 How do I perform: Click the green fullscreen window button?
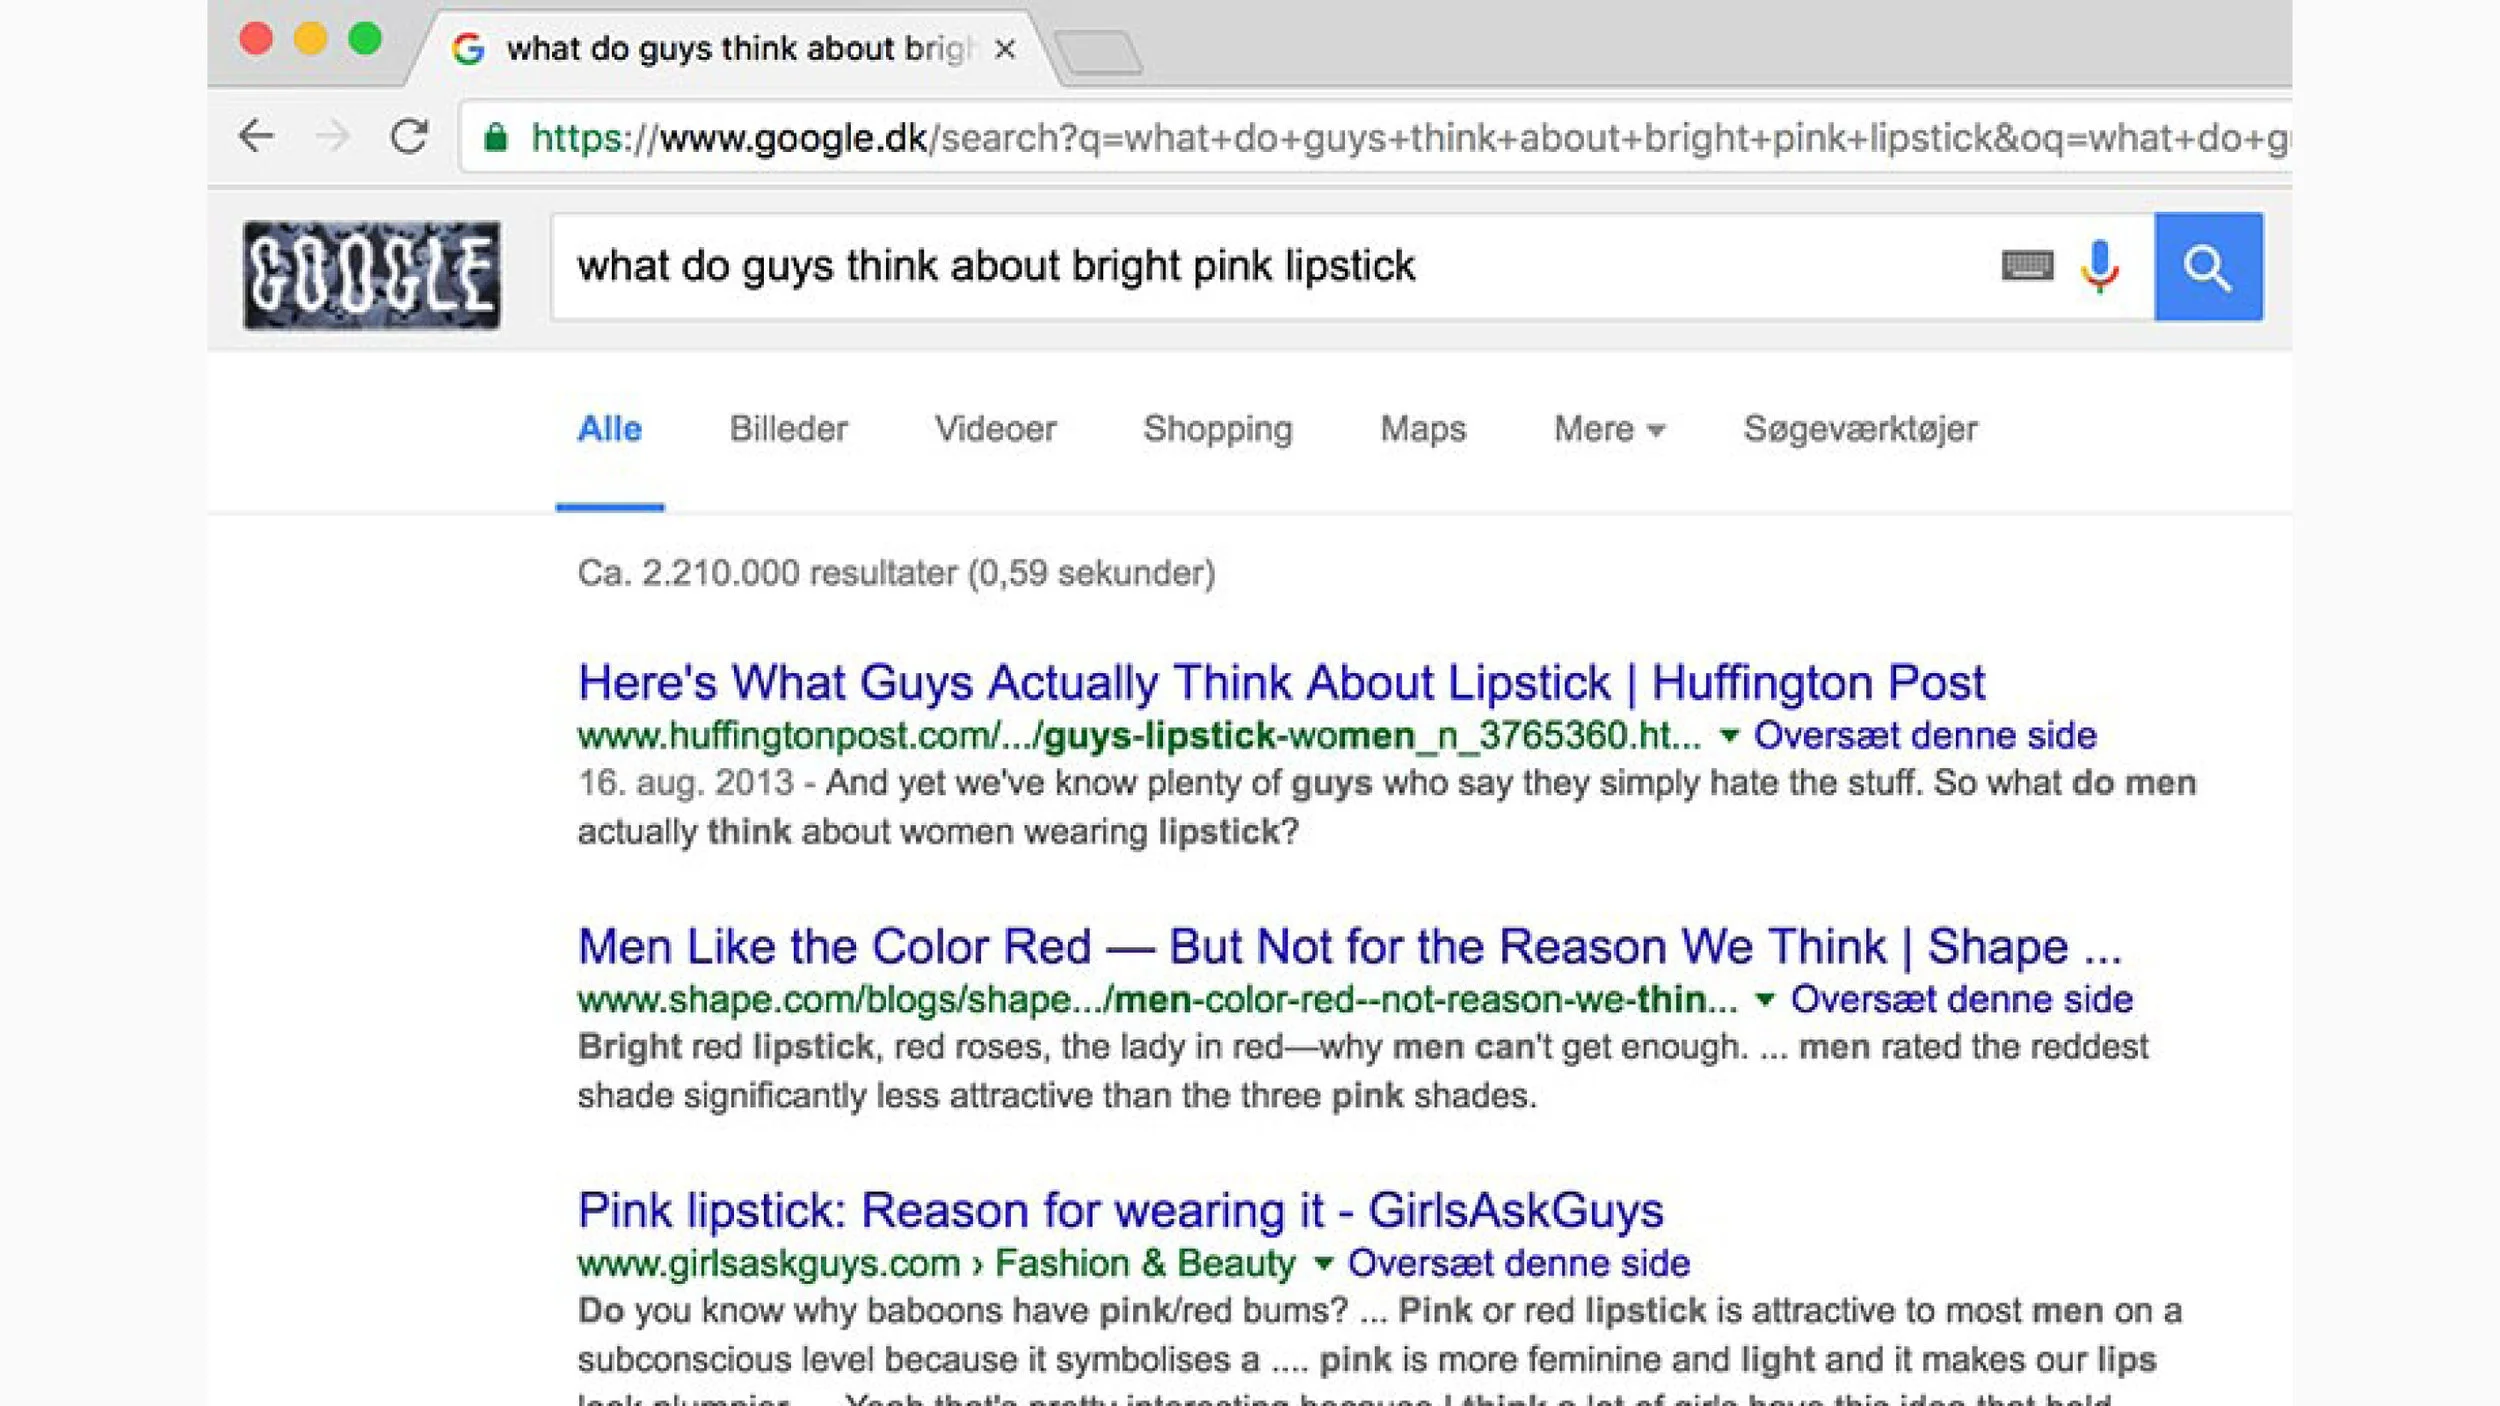click(365, 39)
